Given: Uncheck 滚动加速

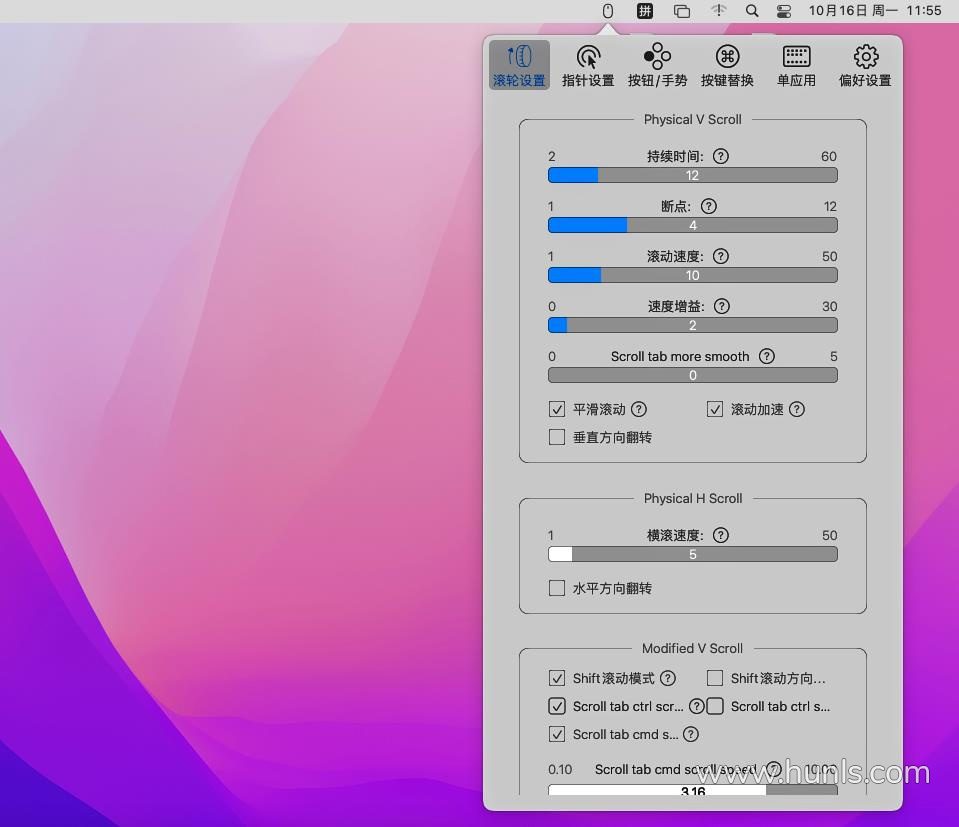Looking at the screenshot, I should (x=715, y=409).
